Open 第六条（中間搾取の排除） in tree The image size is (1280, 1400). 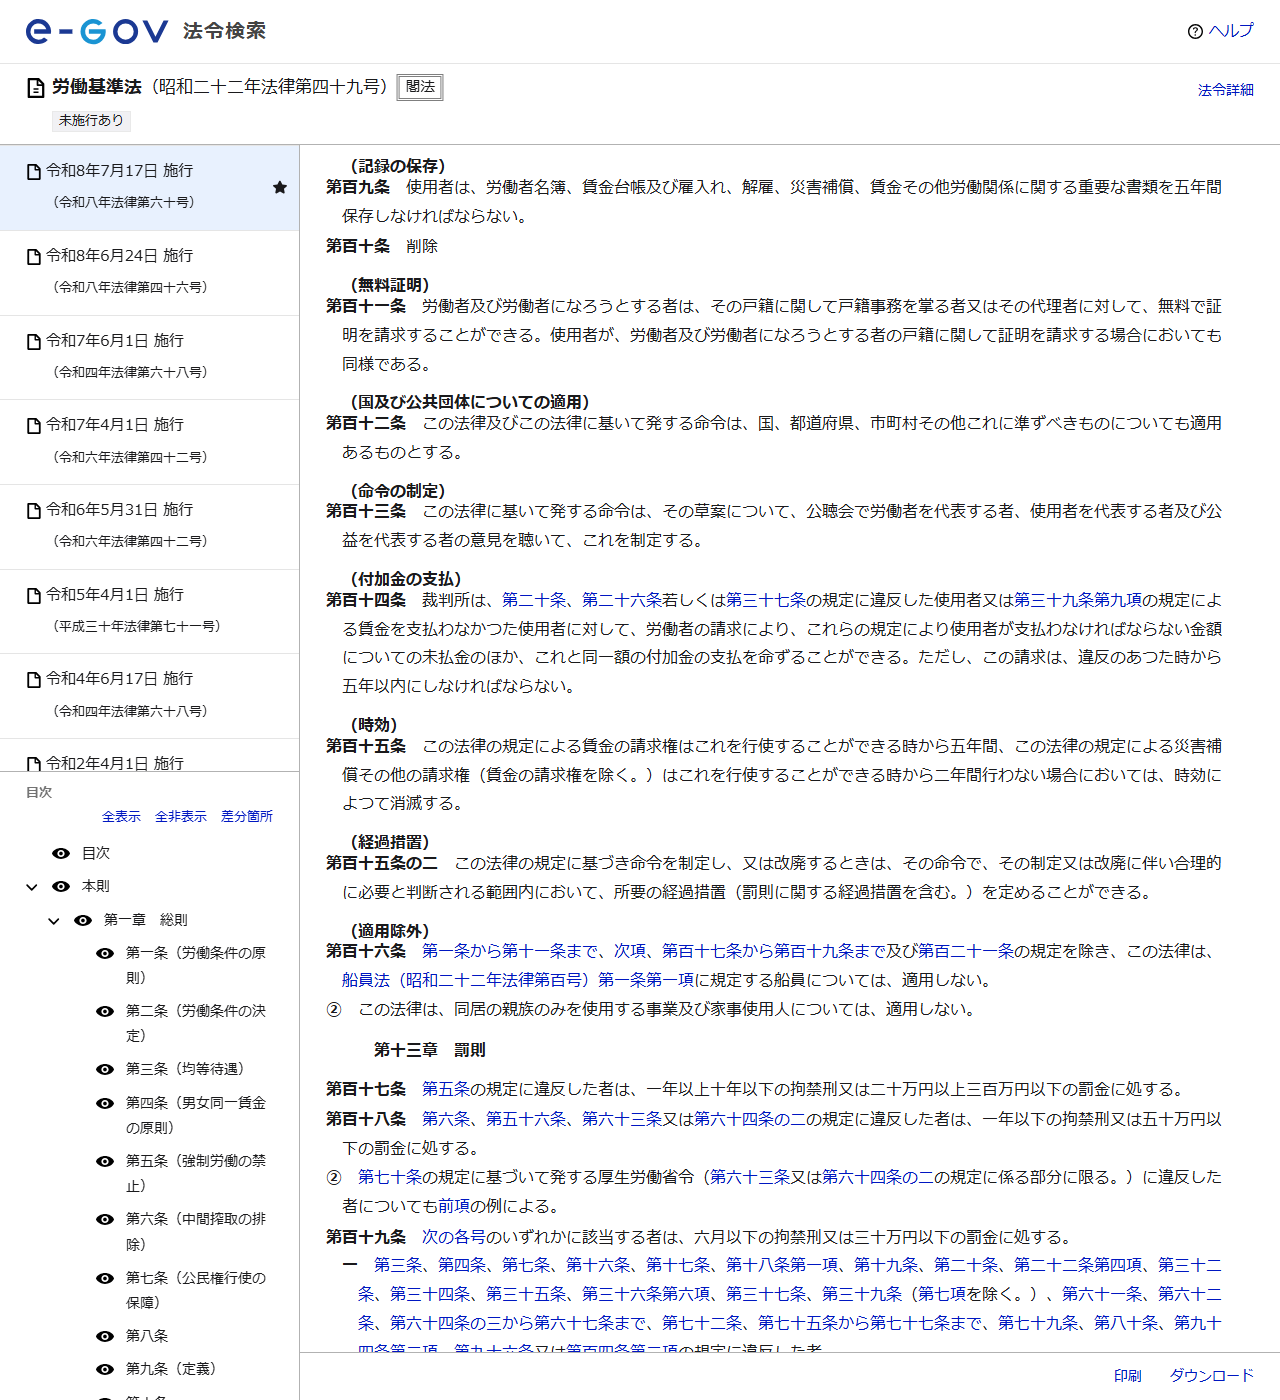point(196,1232)
